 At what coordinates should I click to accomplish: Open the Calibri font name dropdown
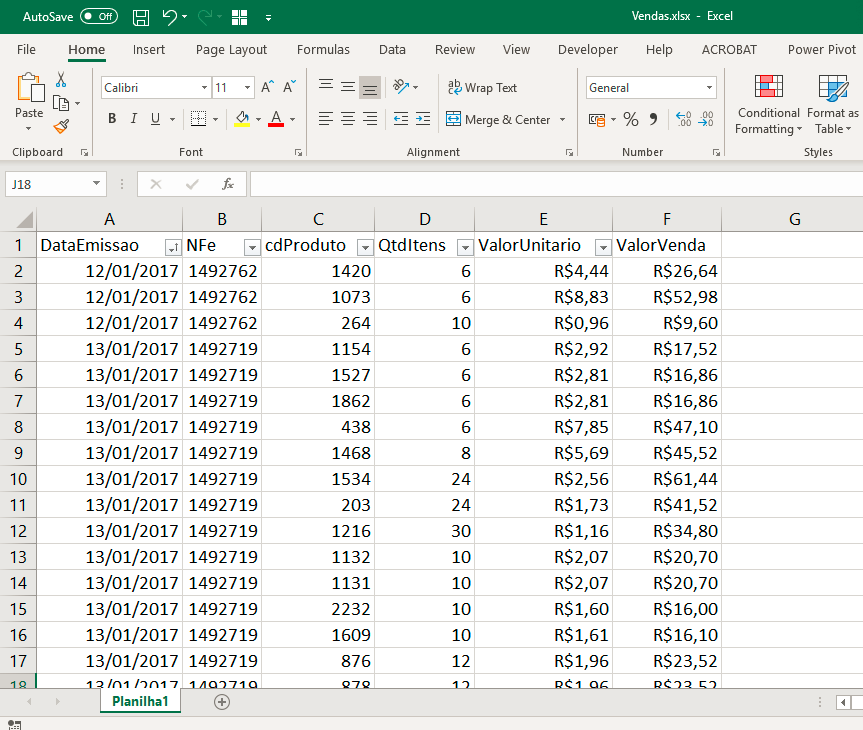(204, 88)
